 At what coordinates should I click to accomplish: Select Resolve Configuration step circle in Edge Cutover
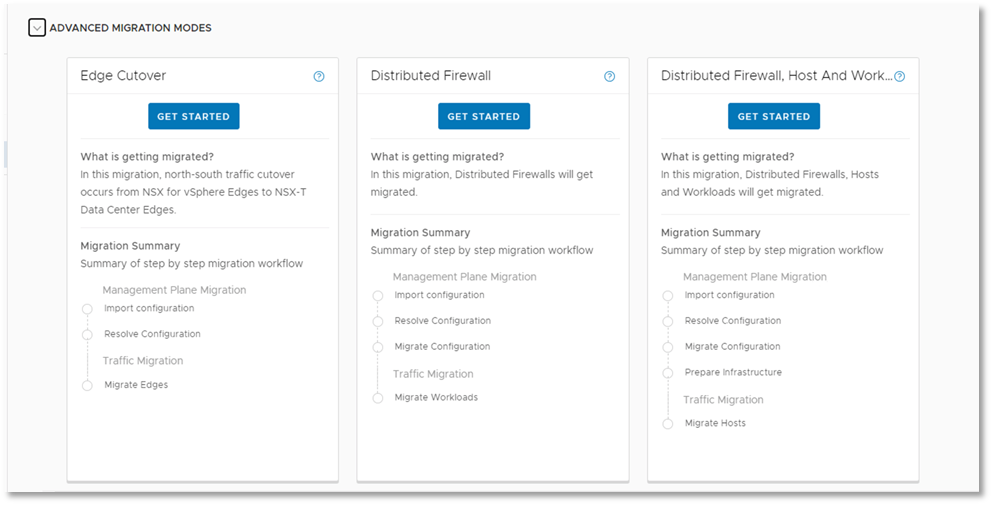[87, 334]
